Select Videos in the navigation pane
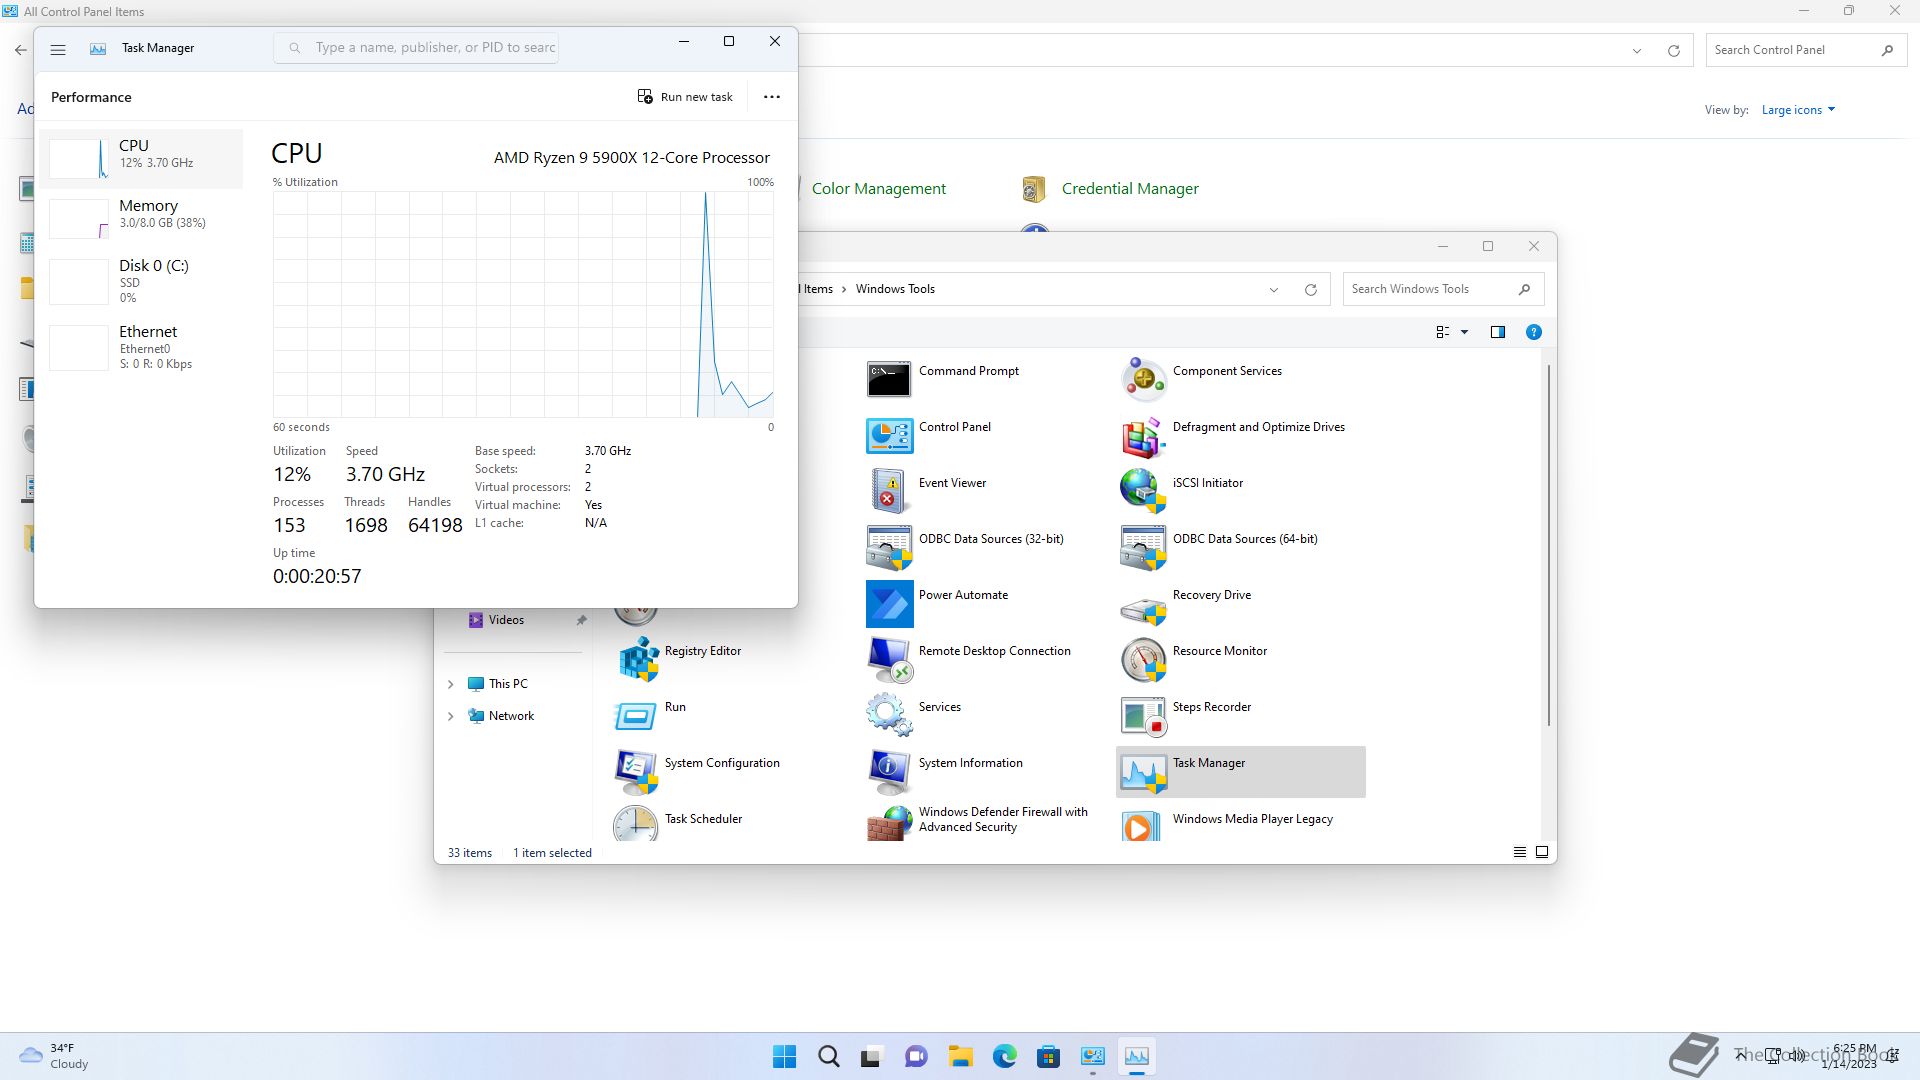 pyautogui.click(x=506, y=620)
